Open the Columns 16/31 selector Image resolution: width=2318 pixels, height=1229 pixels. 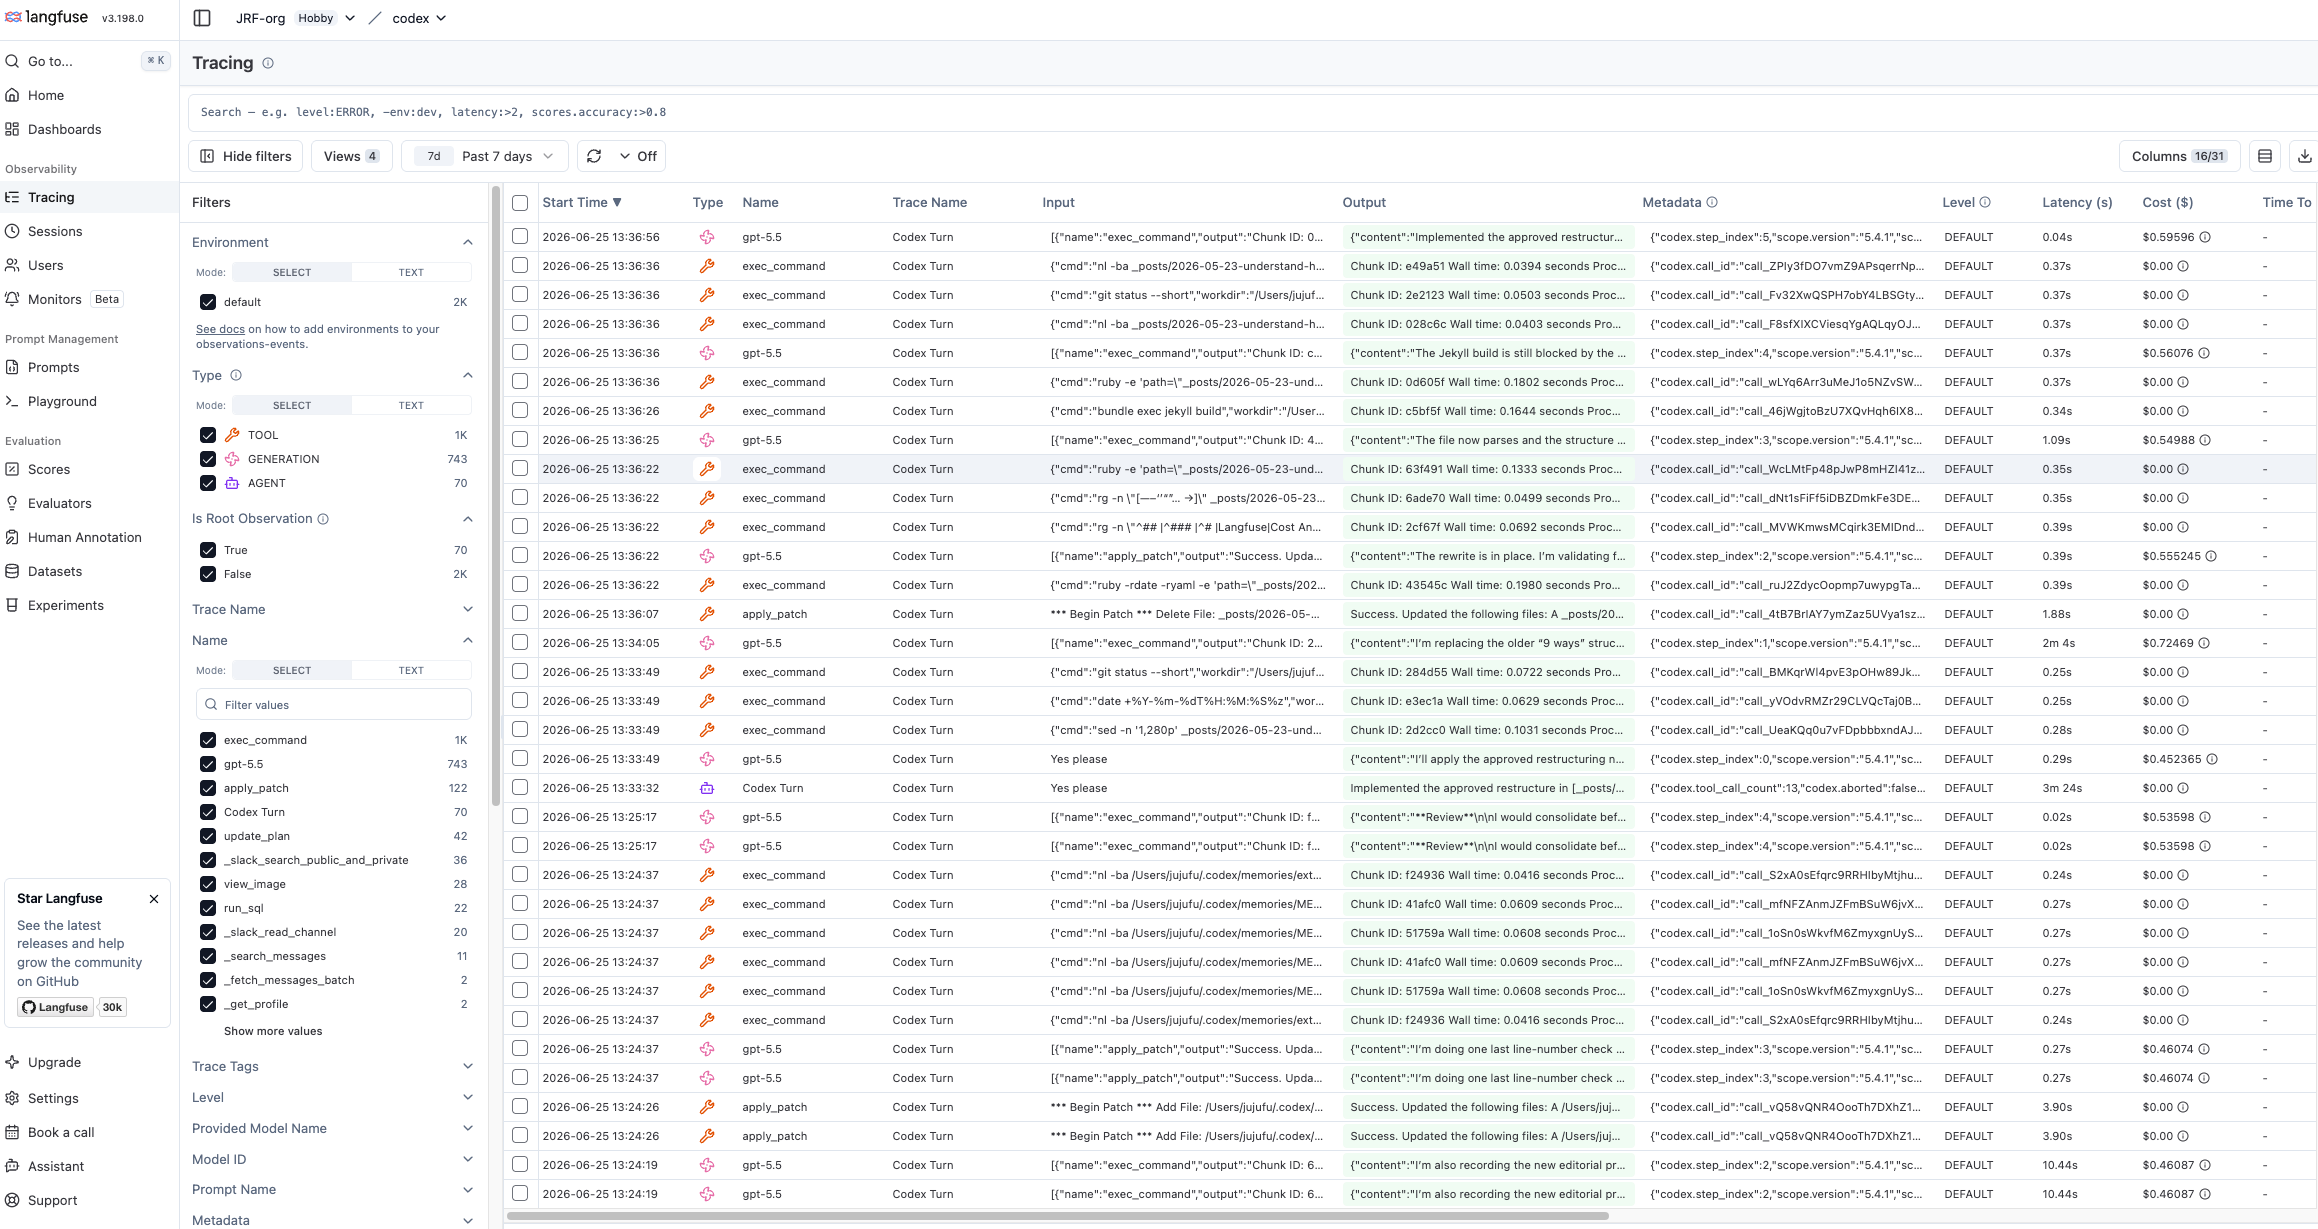(x=2179, y=156)
